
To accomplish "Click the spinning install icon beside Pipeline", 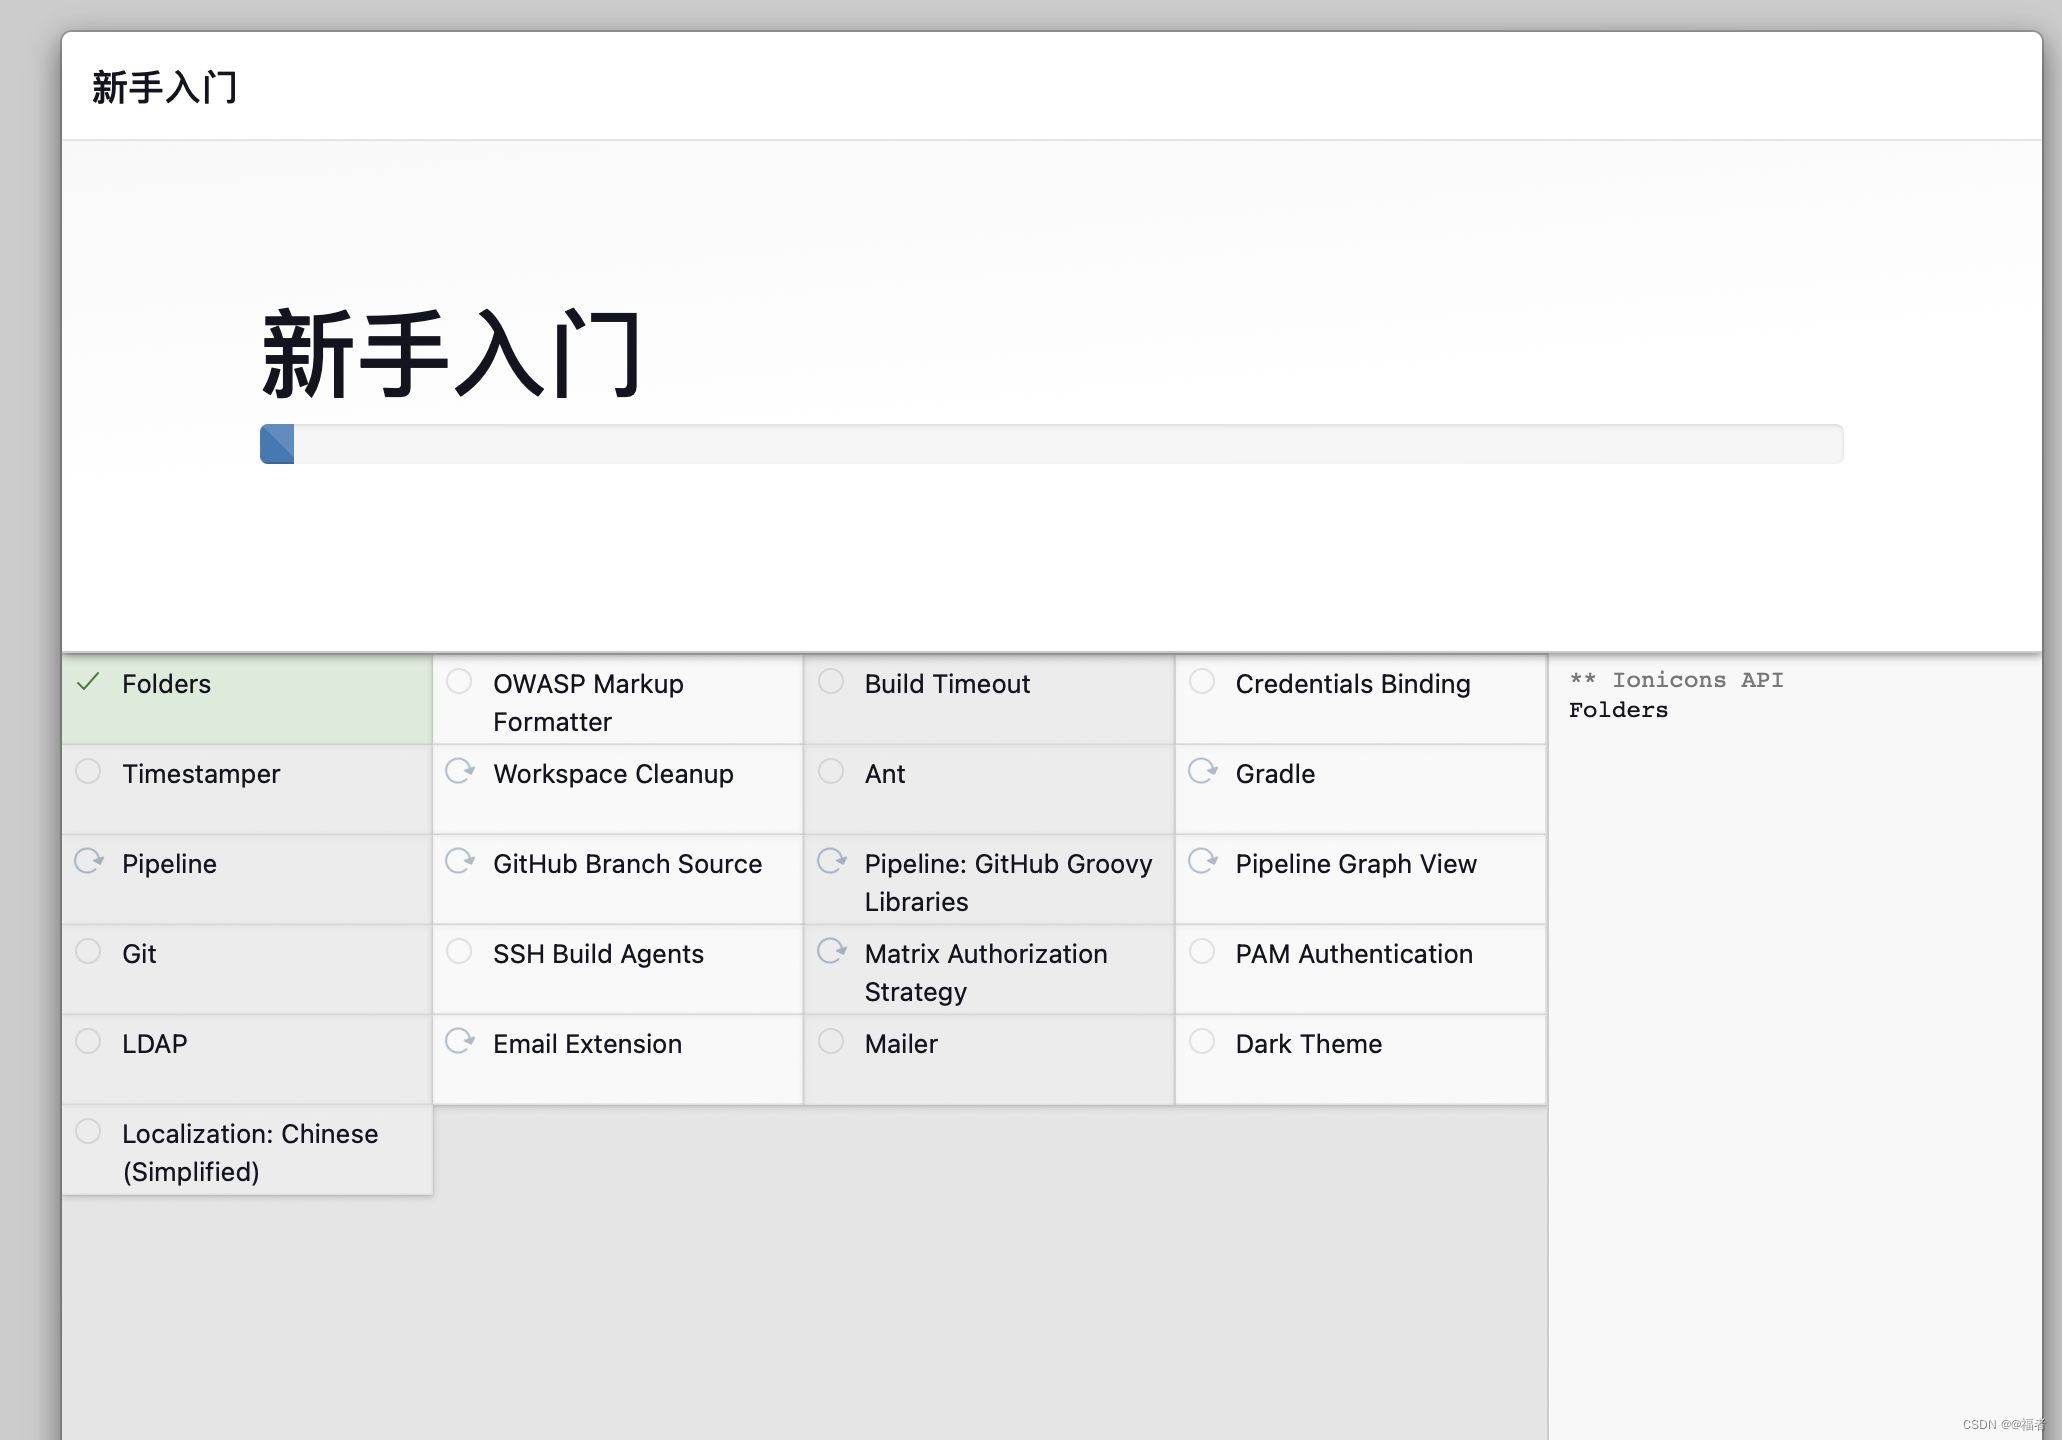I will pos(89,861).
